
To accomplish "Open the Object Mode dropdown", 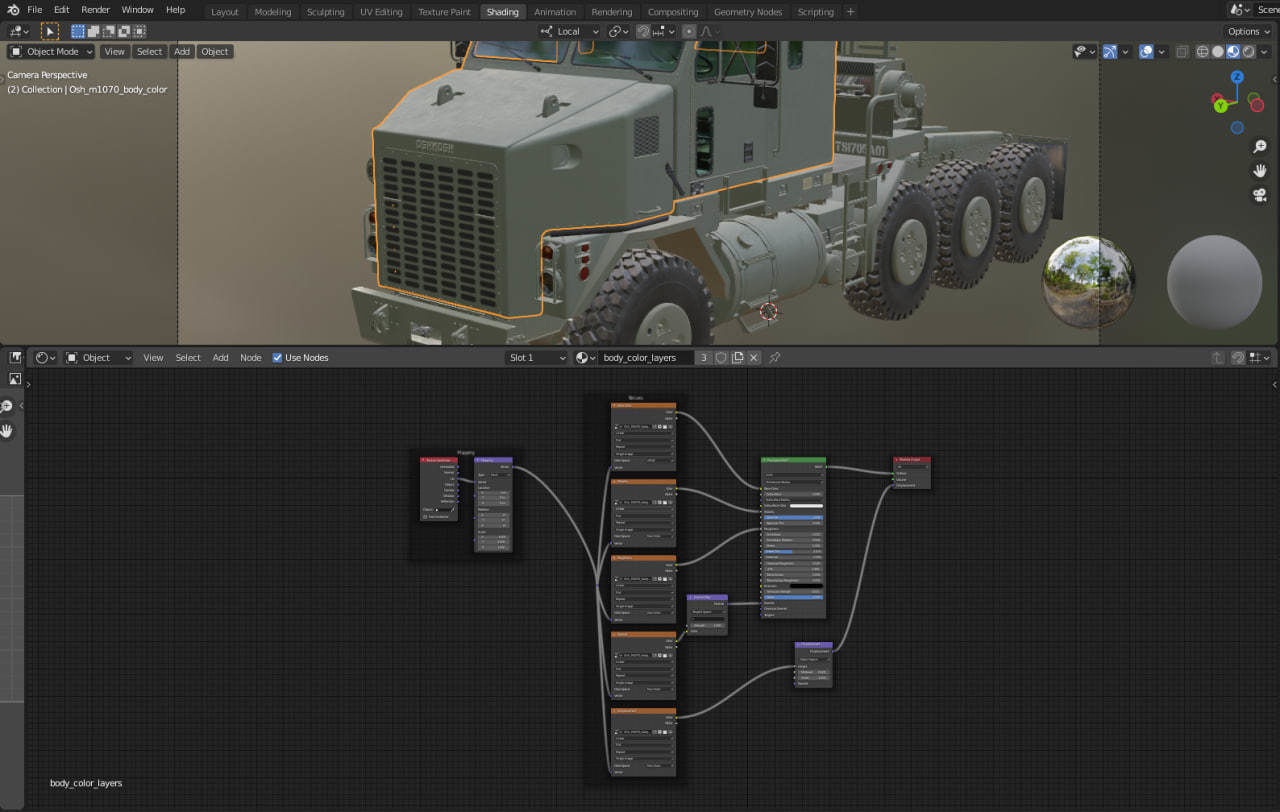I will coord(51,51).
